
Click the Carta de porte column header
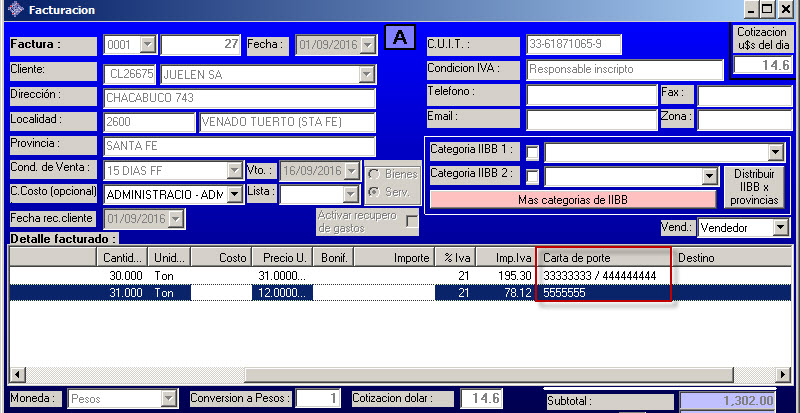[x=603, y=258]
